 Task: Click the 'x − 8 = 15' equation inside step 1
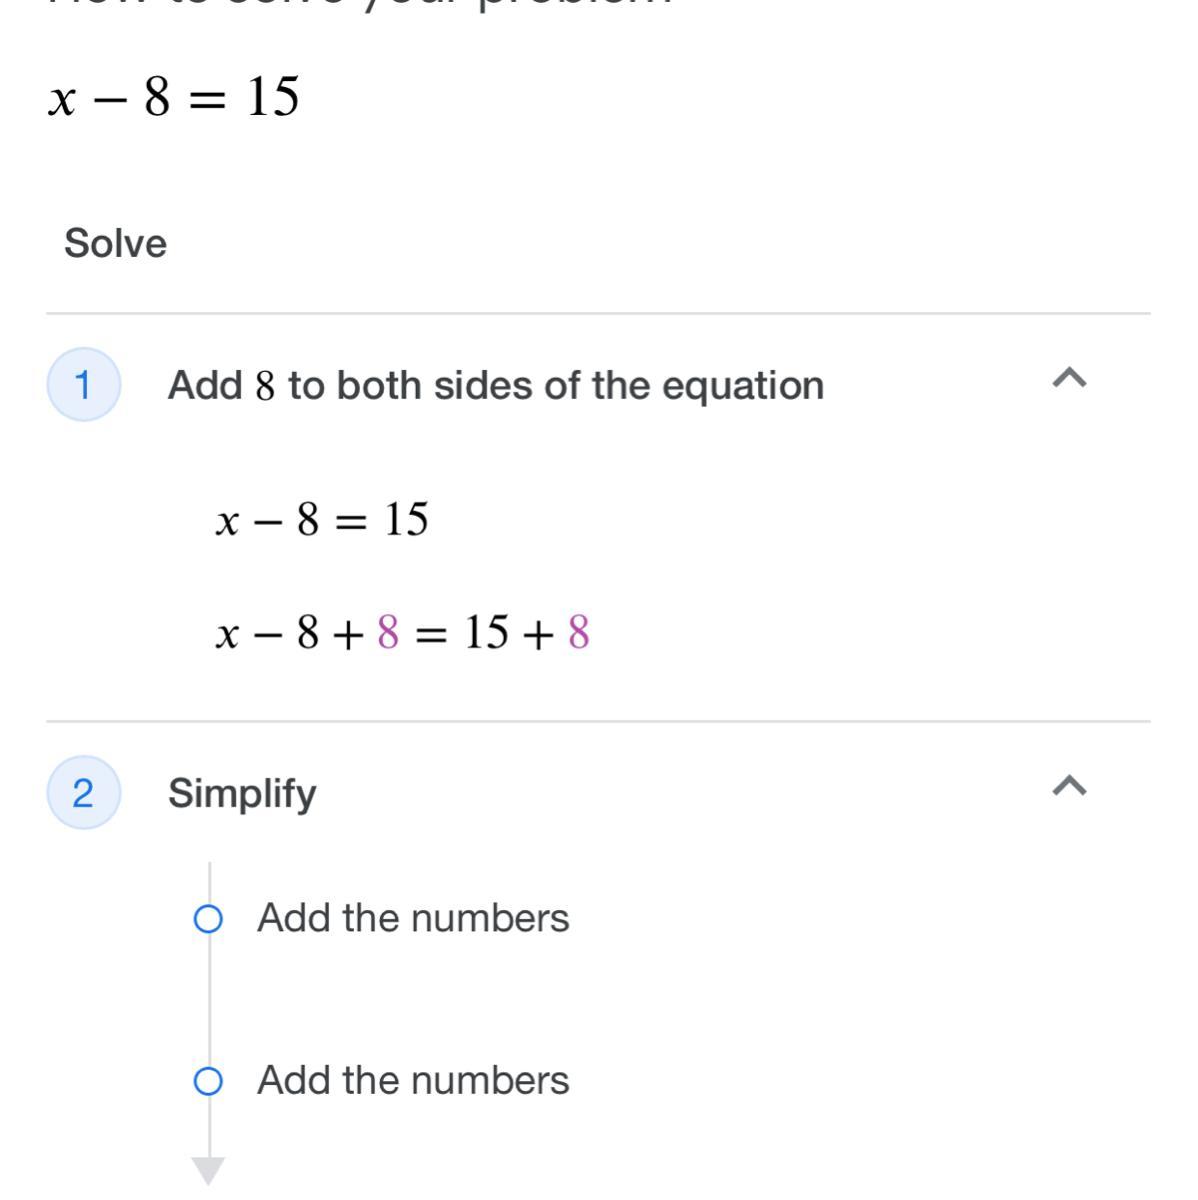coord(321,520)
